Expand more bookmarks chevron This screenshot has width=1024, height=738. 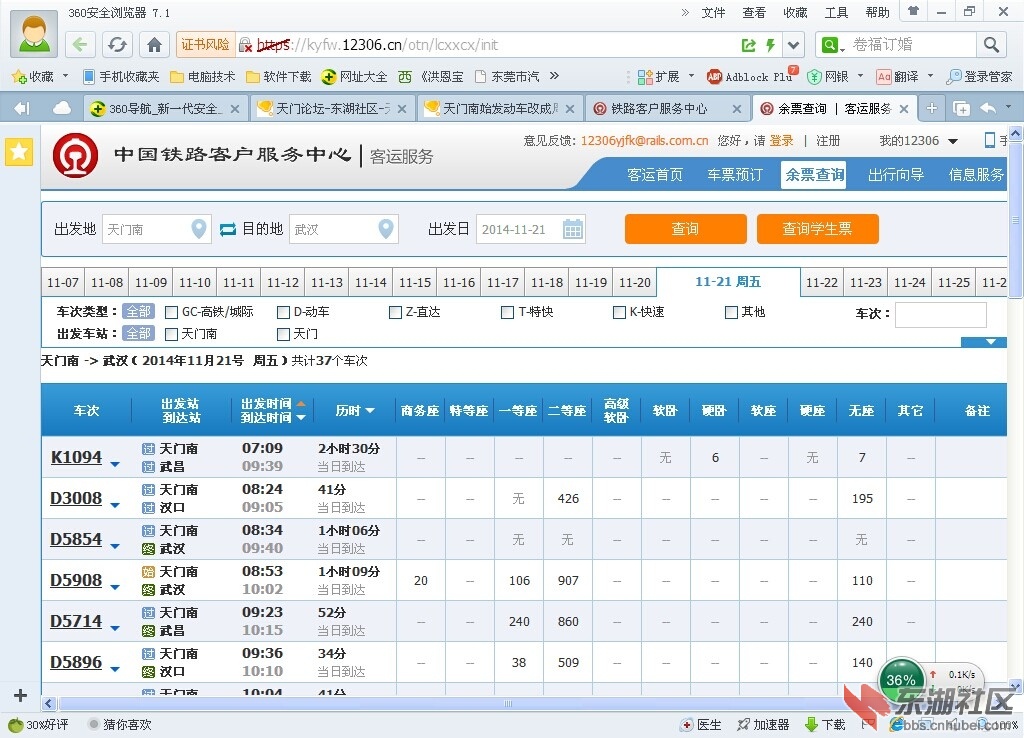click(554, 76)
